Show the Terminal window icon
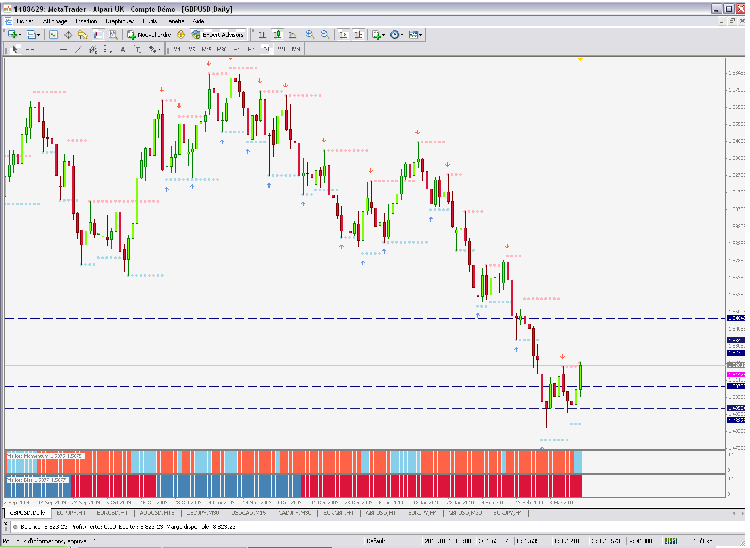Image resolution: width=750 pixels, height=548 pixels. tap(98, 34)
